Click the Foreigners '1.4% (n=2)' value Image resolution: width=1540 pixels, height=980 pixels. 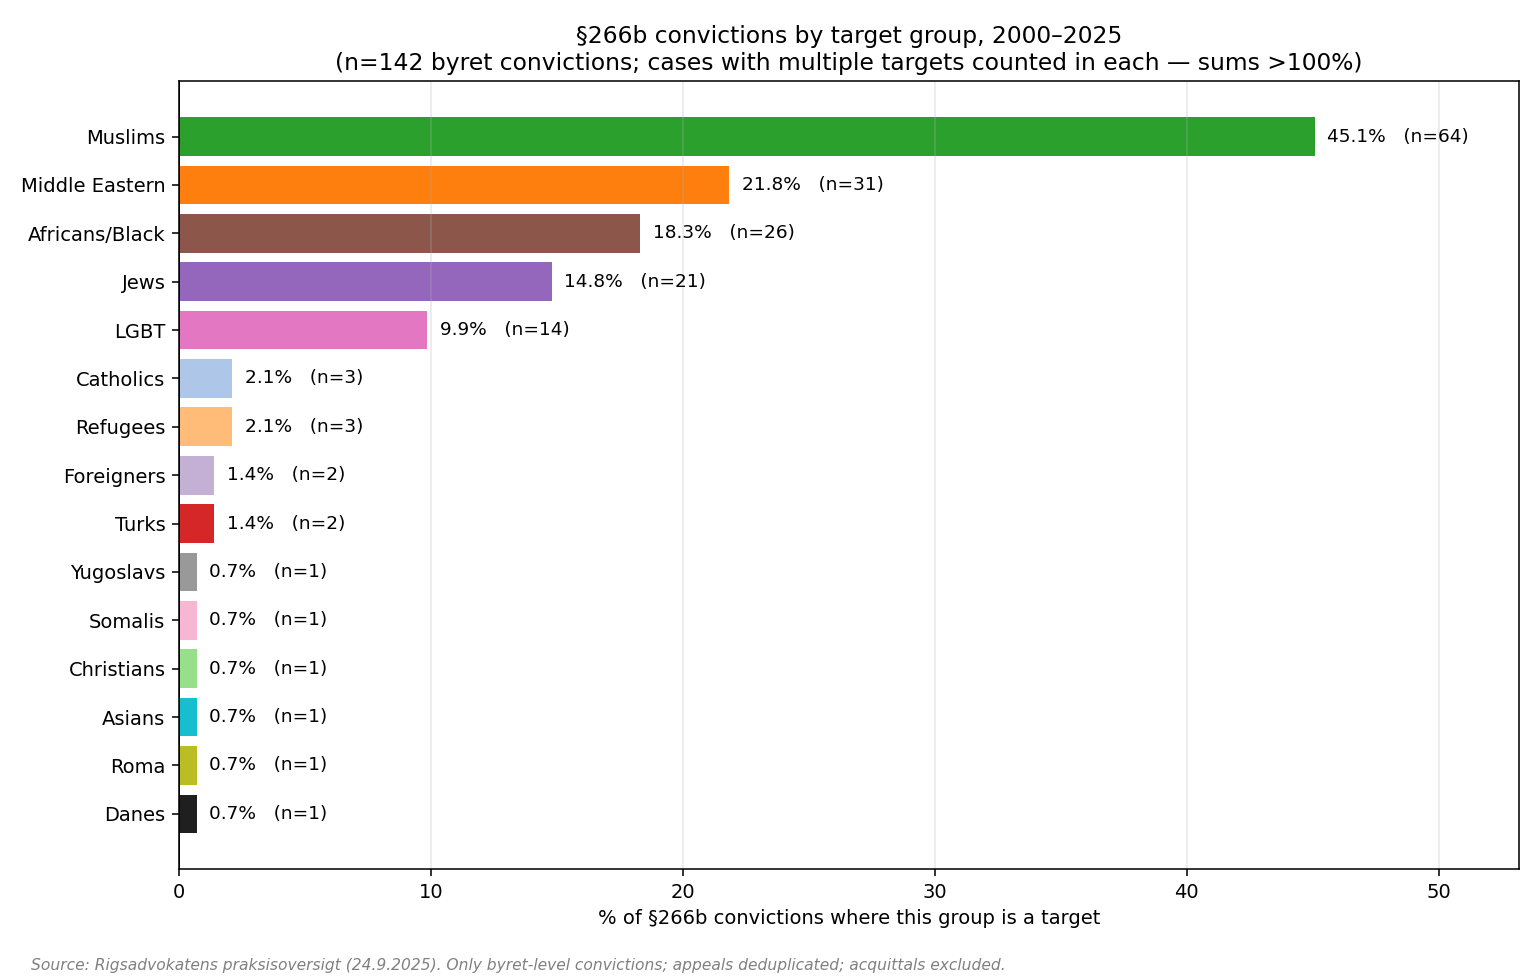pos(286,474)
